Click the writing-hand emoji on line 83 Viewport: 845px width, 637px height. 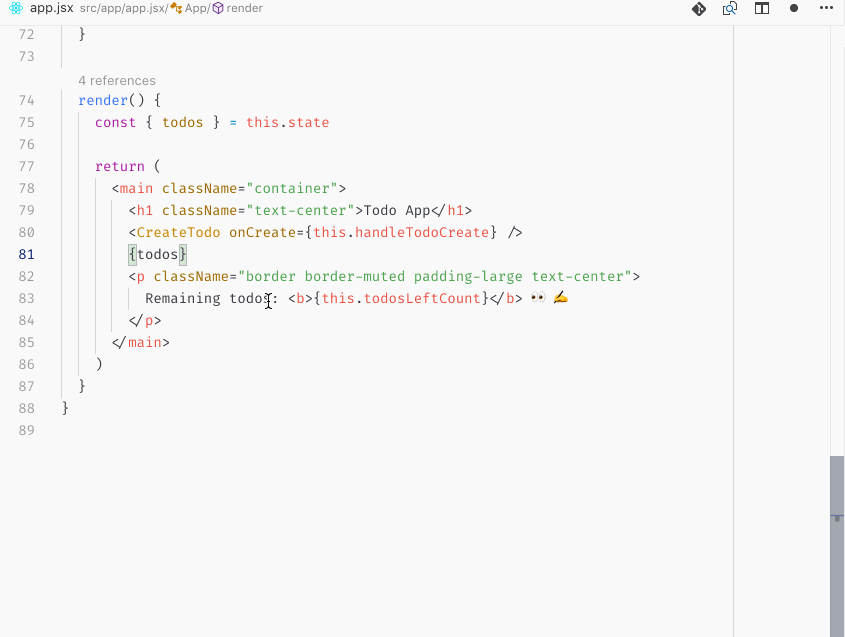(560, 297)
